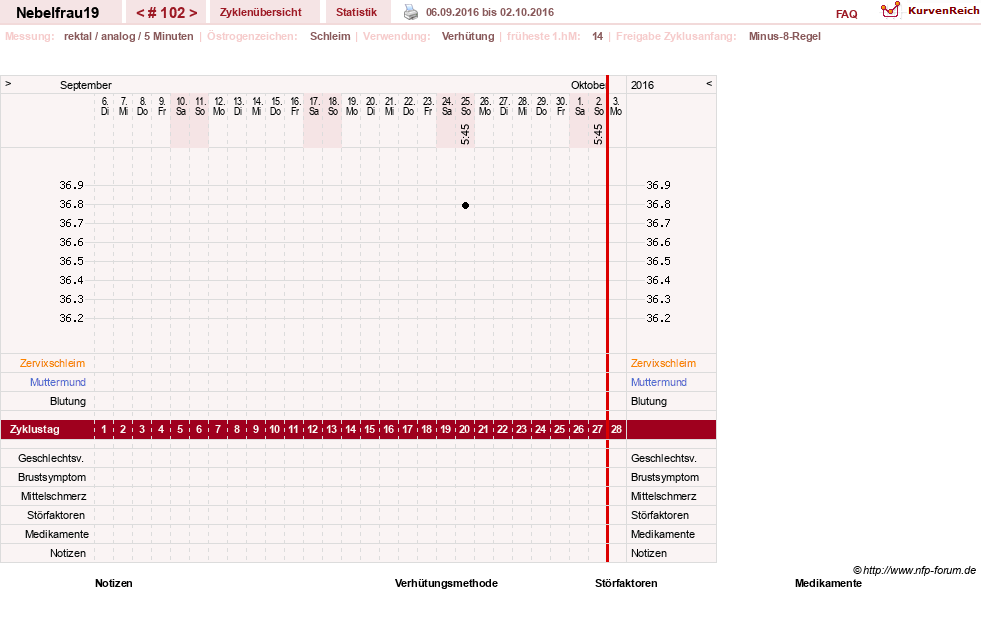Click the Zyklustag row header
This screenshot has width=981, height=642.
(34, 429)
